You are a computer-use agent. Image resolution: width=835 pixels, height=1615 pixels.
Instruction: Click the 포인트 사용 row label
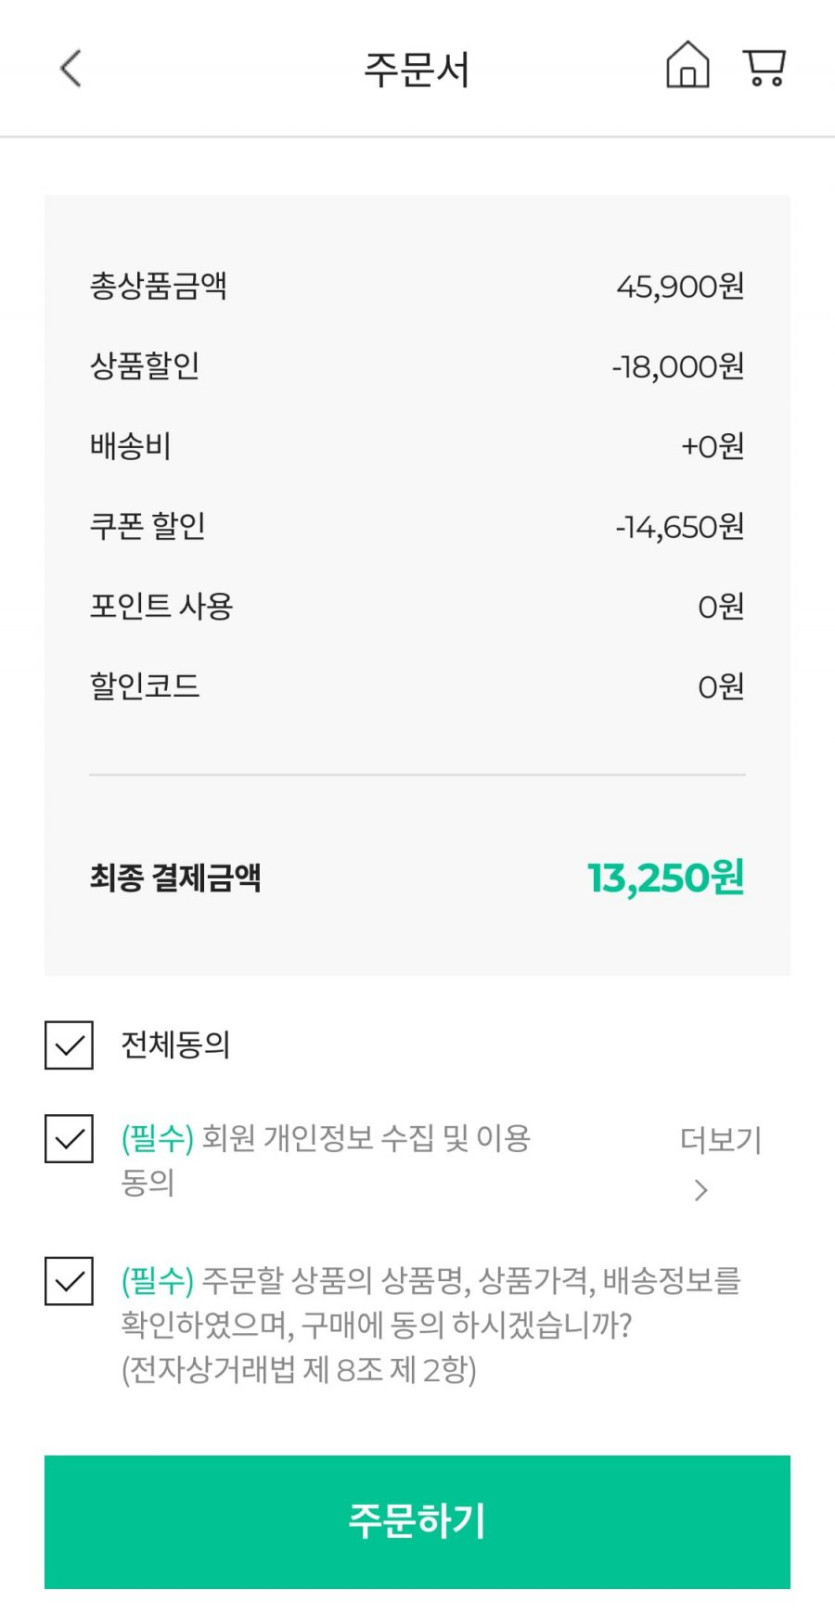point(161,606)
